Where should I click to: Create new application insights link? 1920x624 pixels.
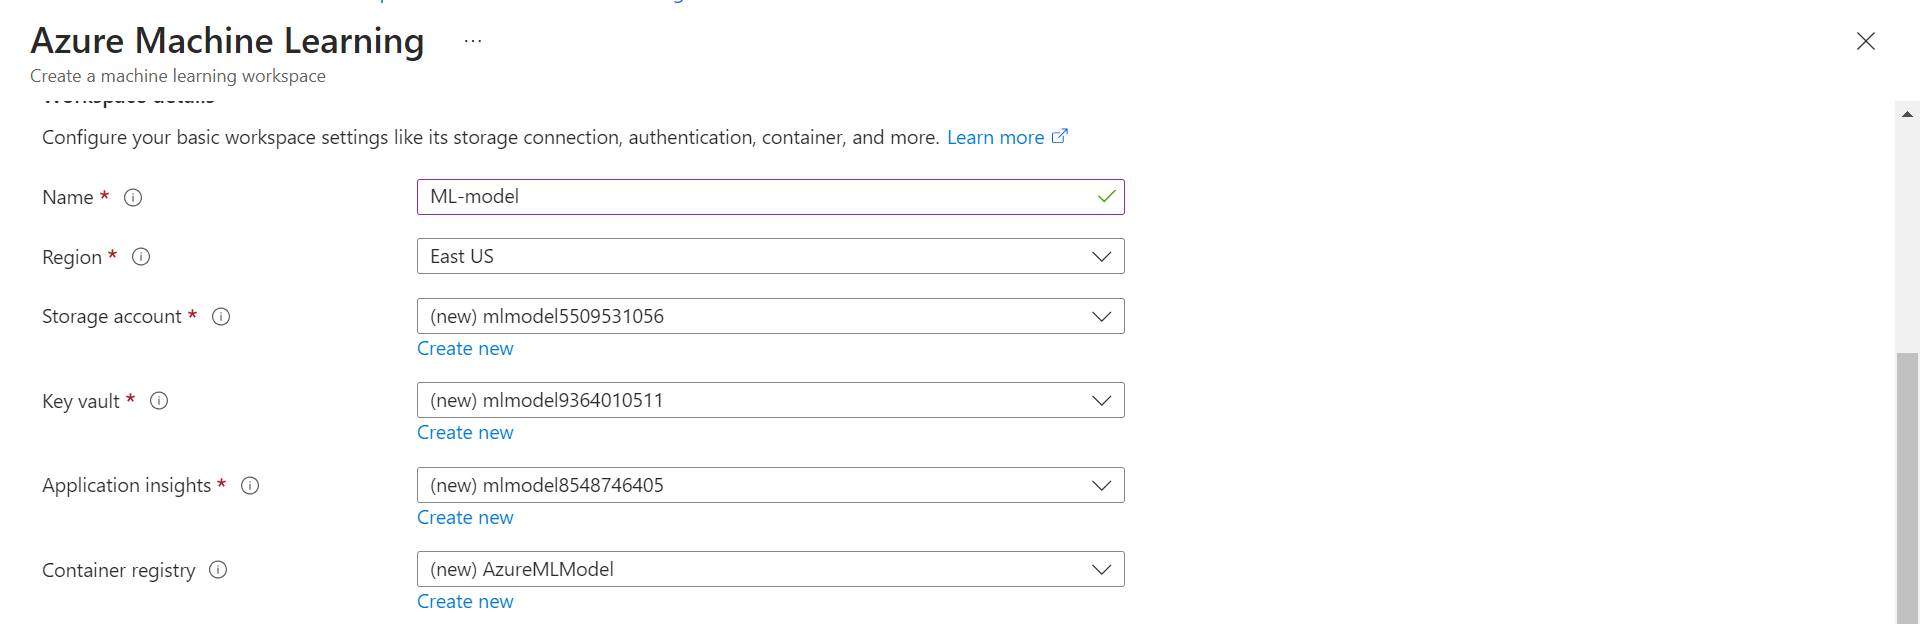point(465,517)
